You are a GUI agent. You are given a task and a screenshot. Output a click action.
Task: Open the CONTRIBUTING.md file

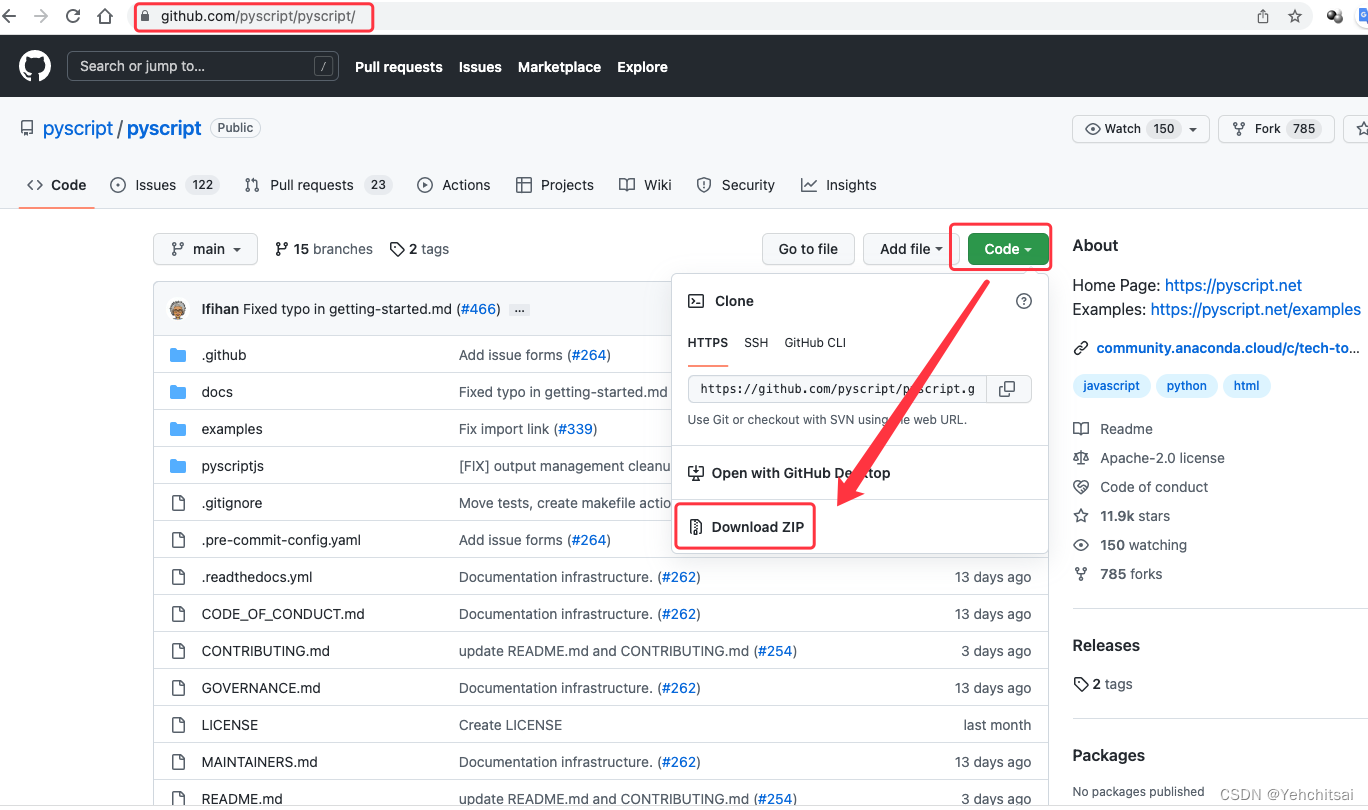(266, 651)
